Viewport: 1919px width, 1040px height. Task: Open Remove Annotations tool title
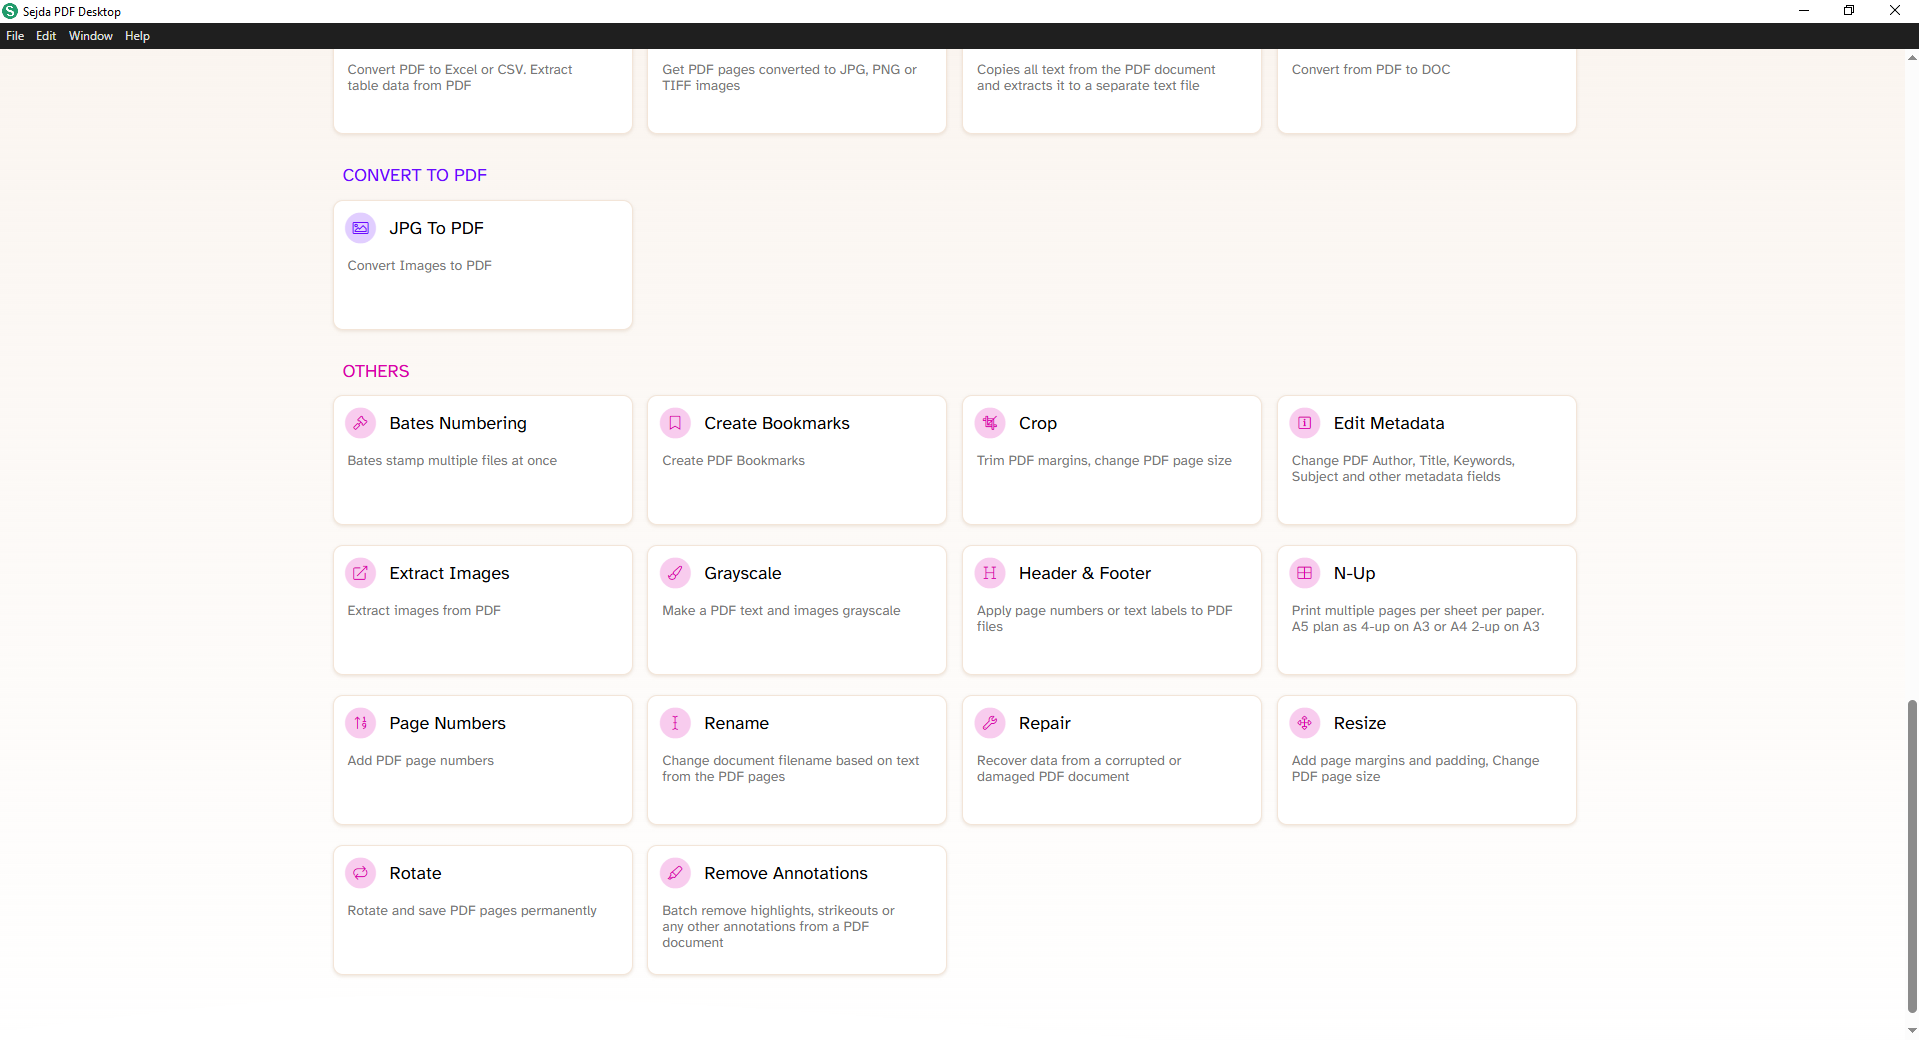(x=786, y=873)
